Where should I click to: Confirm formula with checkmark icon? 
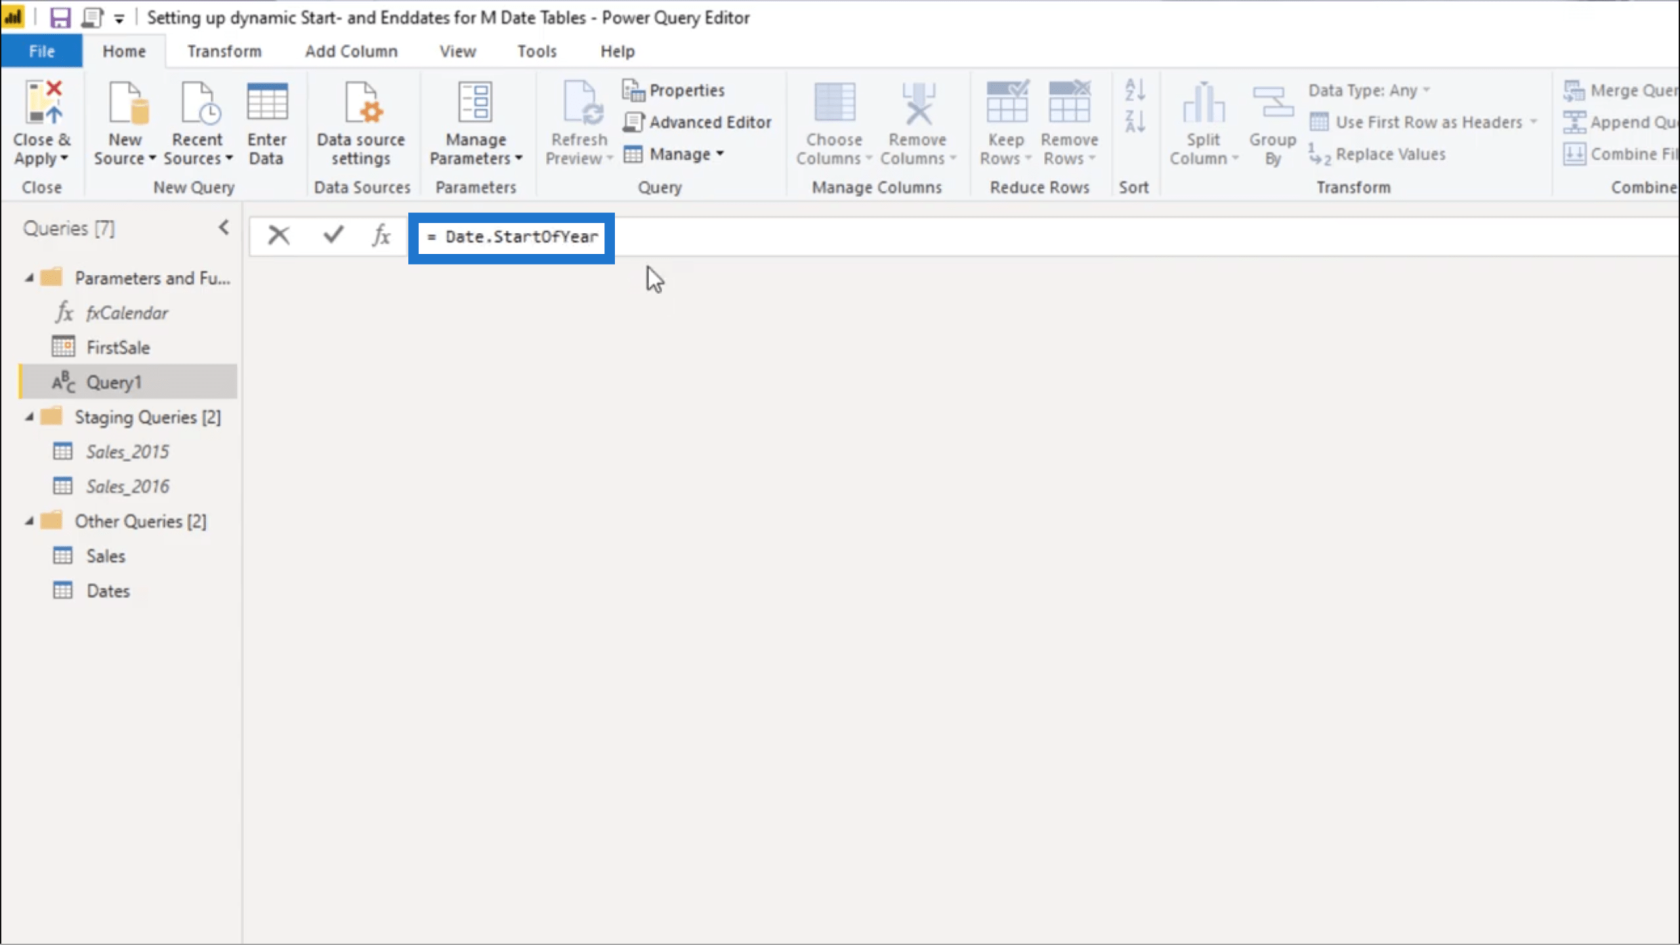pos(333,235)
